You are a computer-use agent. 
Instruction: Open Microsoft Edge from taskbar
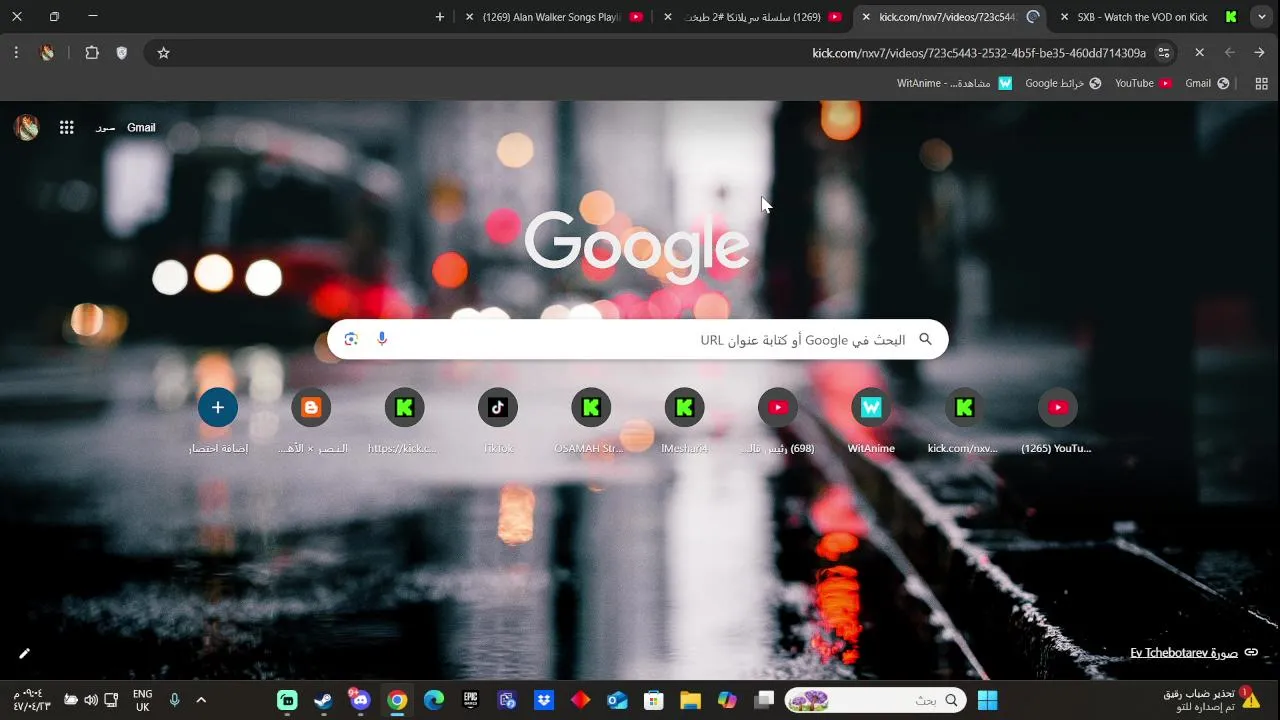point(433,700)
